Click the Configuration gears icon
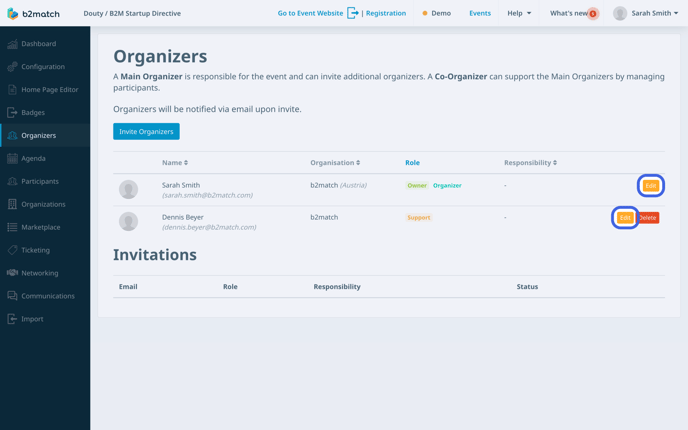 tap(12, 67)
